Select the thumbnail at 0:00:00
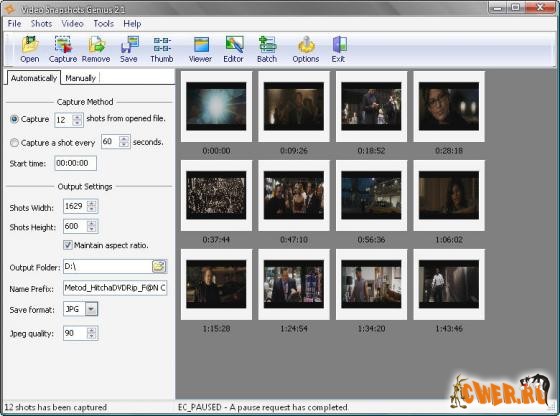The width and height of the screenshot is (560, 416). [x=216, y=106]
